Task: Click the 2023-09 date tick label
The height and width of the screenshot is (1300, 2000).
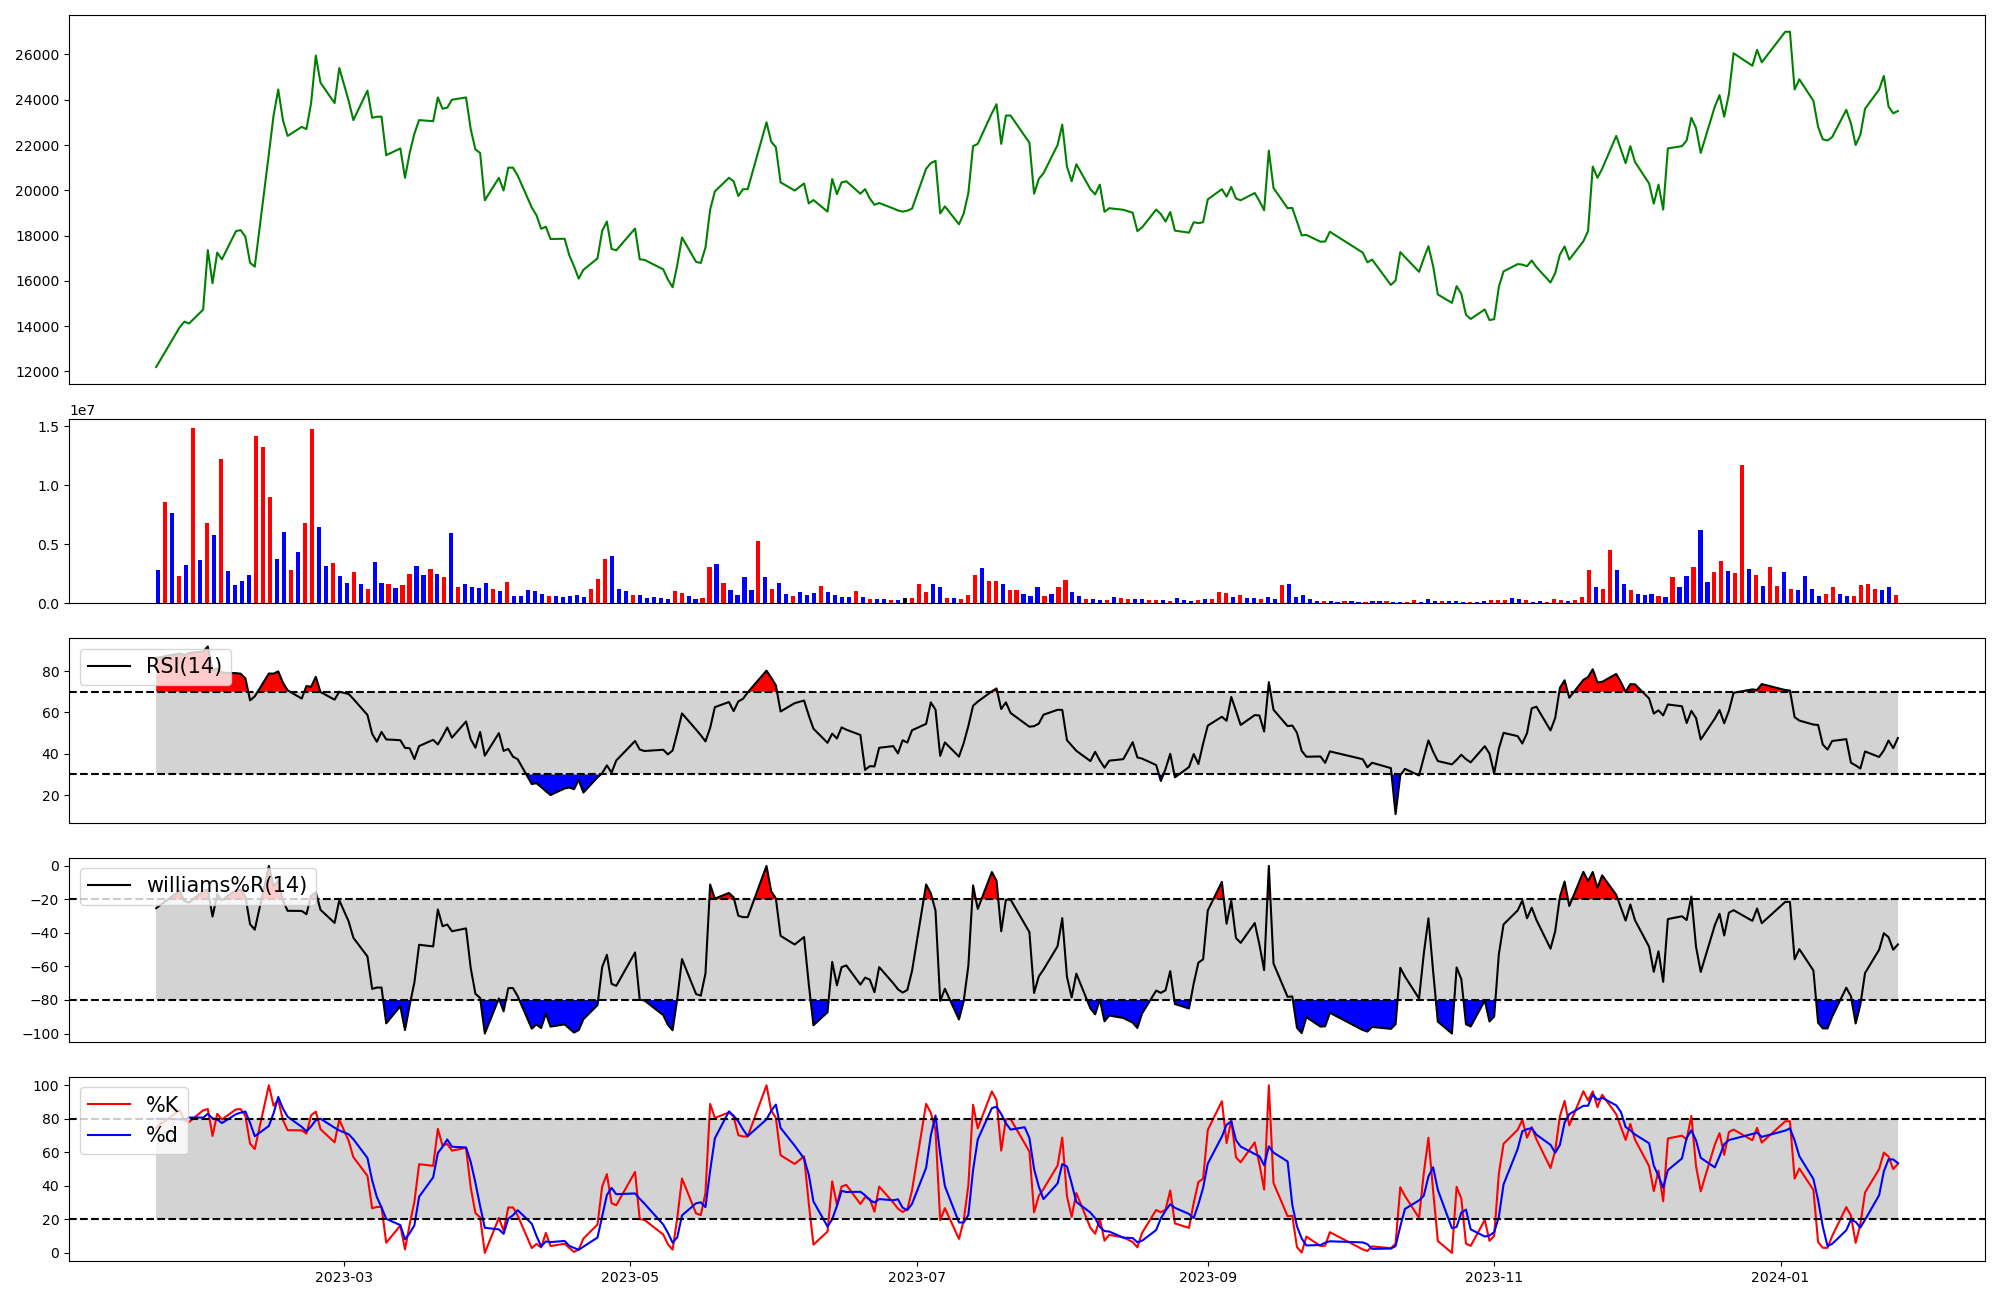Action: coord(1208,1277)
